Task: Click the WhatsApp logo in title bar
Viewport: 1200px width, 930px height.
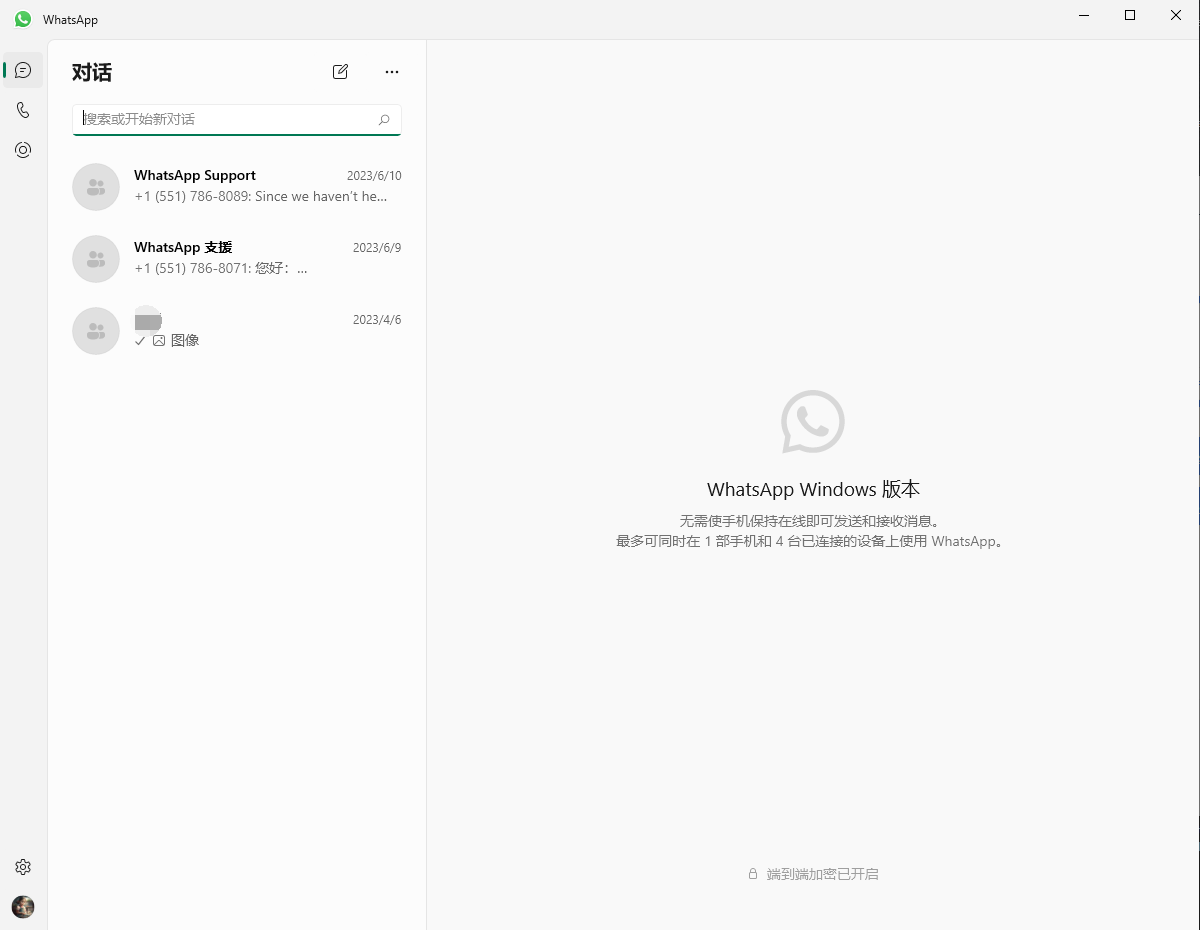Action: click(x=23, y=19)
